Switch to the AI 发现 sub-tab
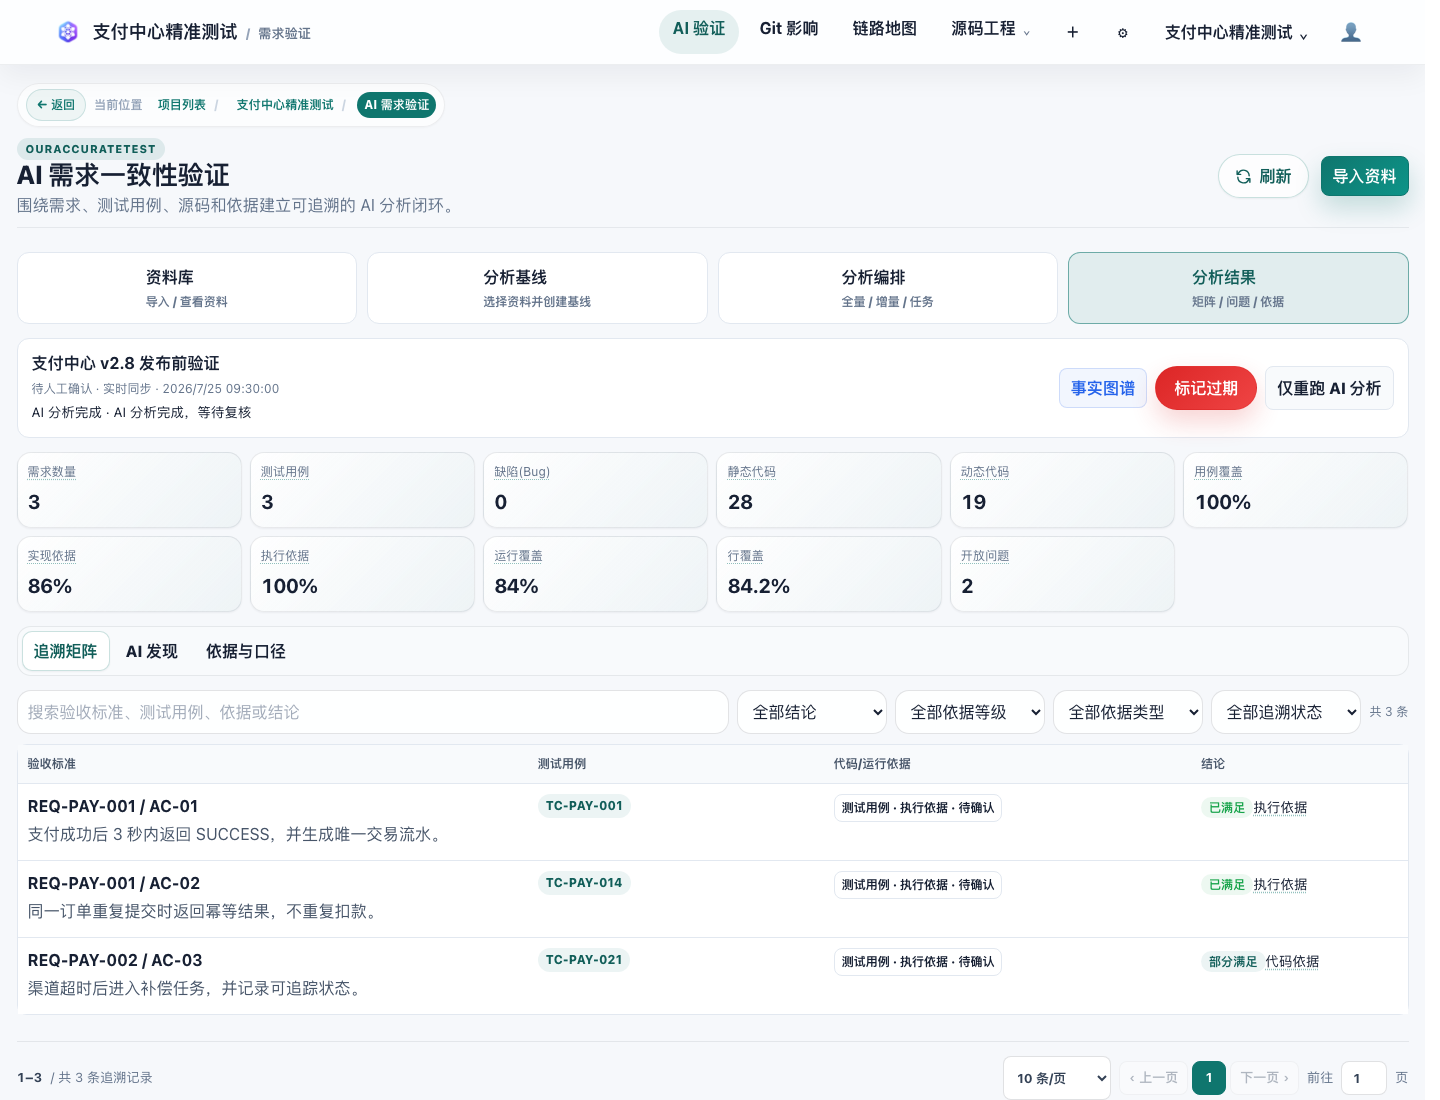Screen dimensions: 1440x1100 152,652
